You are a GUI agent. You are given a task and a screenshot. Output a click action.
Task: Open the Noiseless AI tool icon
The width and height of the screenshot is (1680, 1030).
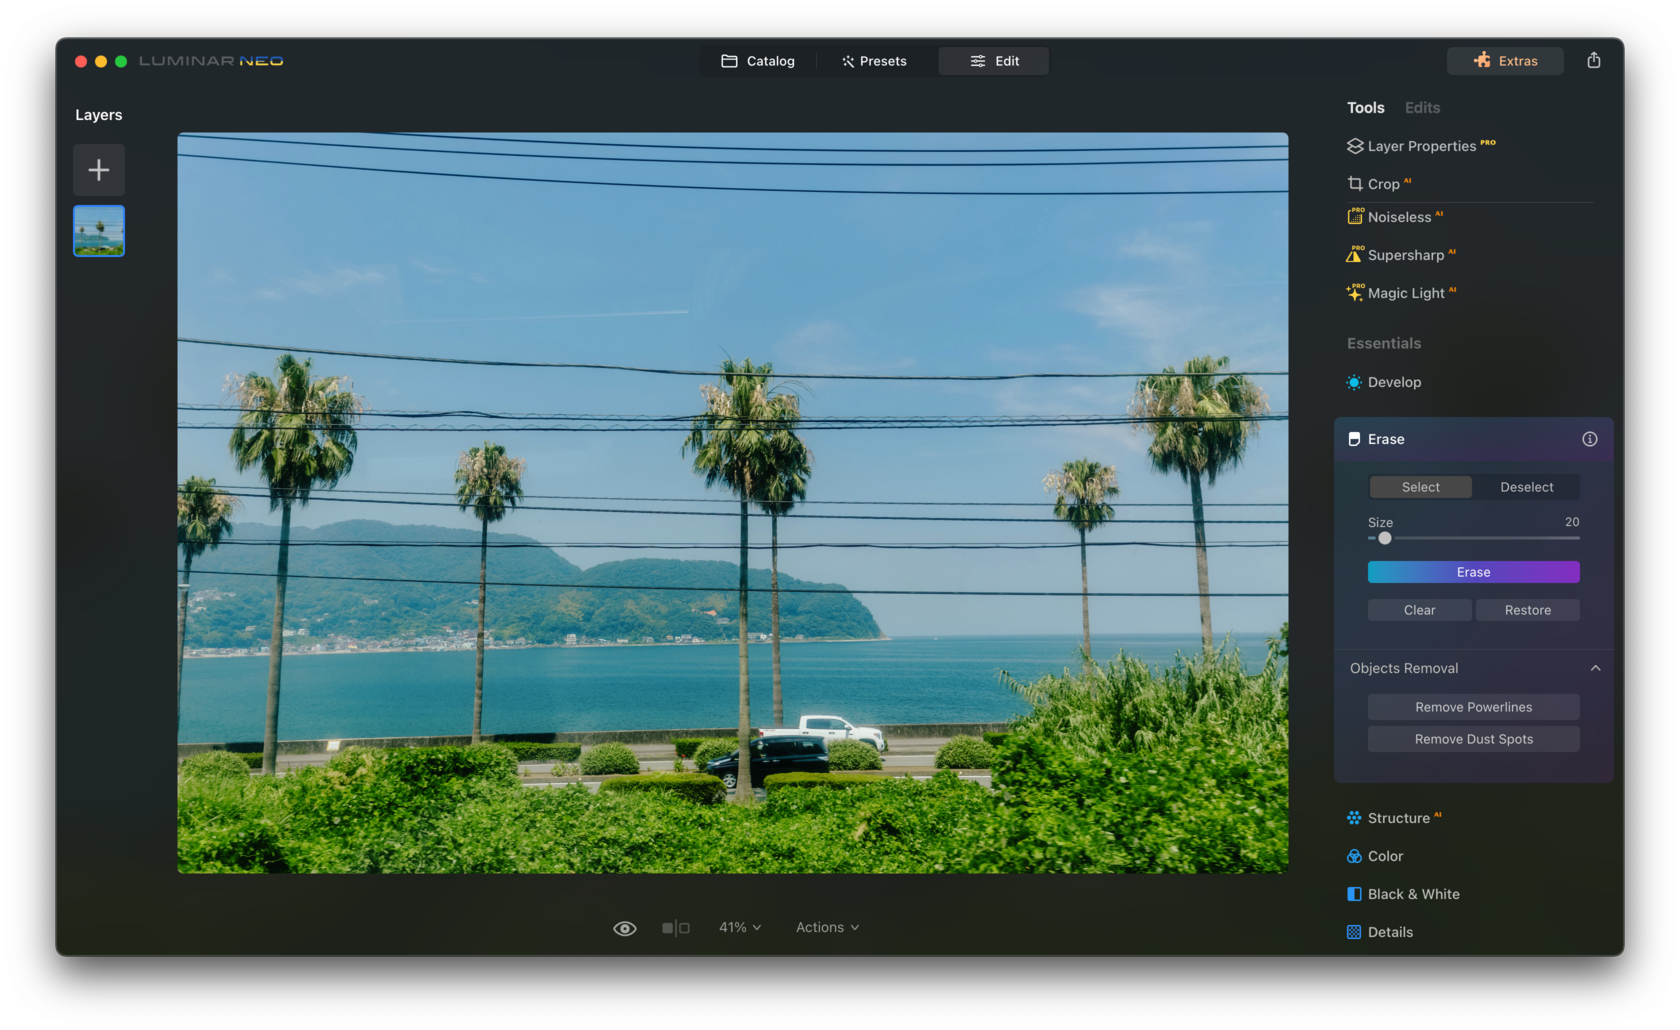(1355, 216)
